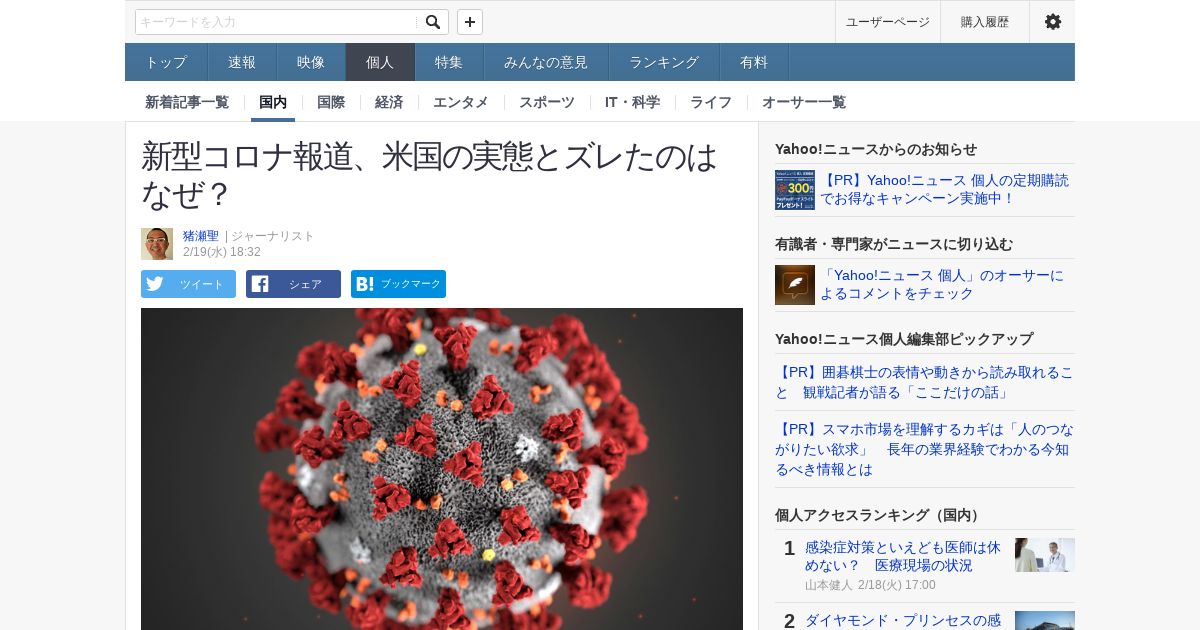Image resolution: width=1200 pixels, height=630 pixels.
Task: Click the plus button beside search
Action: 470,22
